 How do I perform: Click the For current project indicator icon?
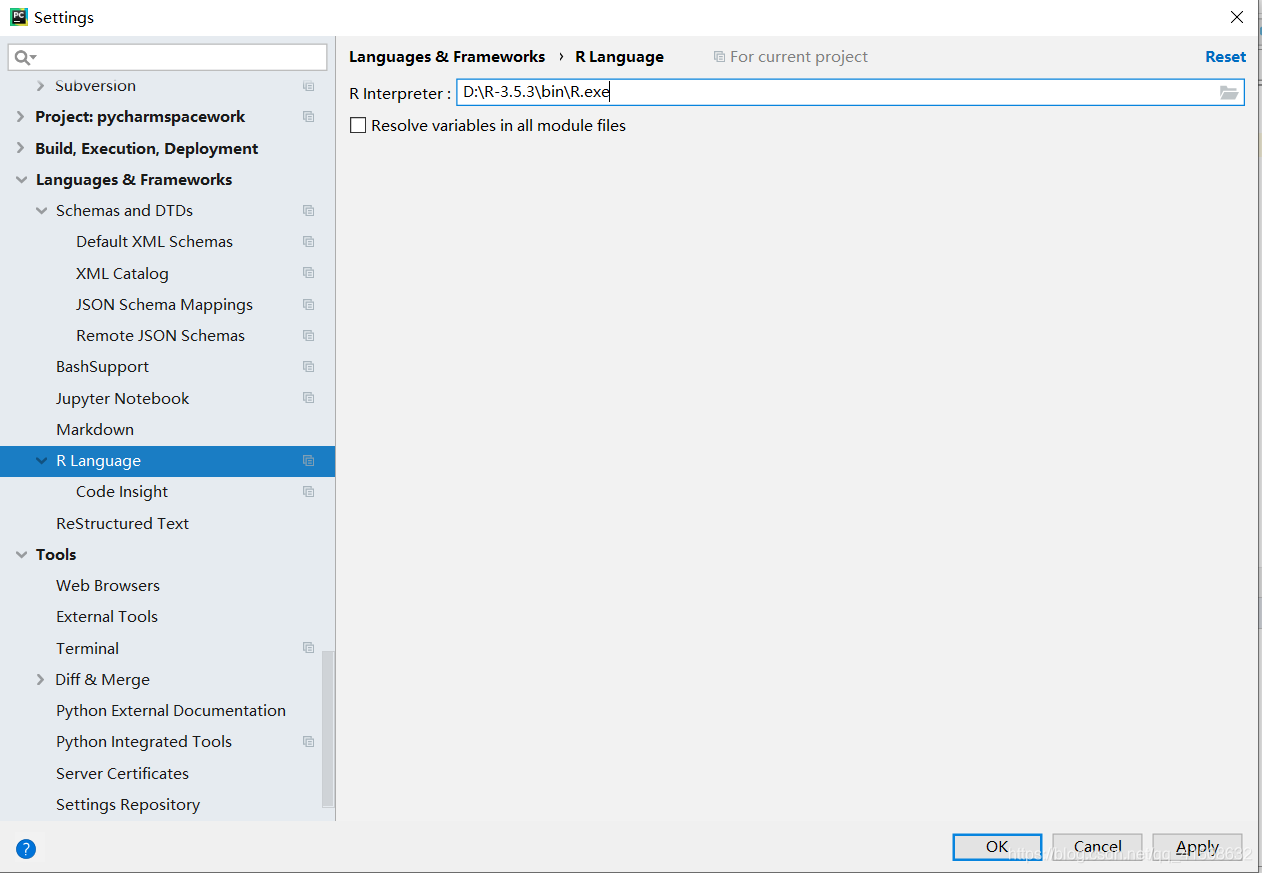click(719, 57)
